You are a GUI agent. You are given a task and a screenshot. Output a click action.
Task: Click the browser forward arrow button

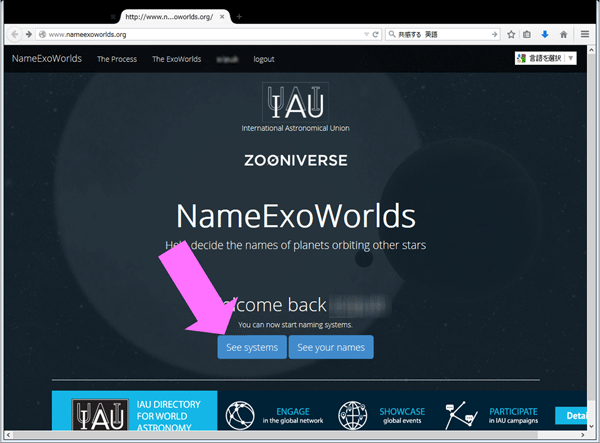pyautogui.click(x=29, y=34)
